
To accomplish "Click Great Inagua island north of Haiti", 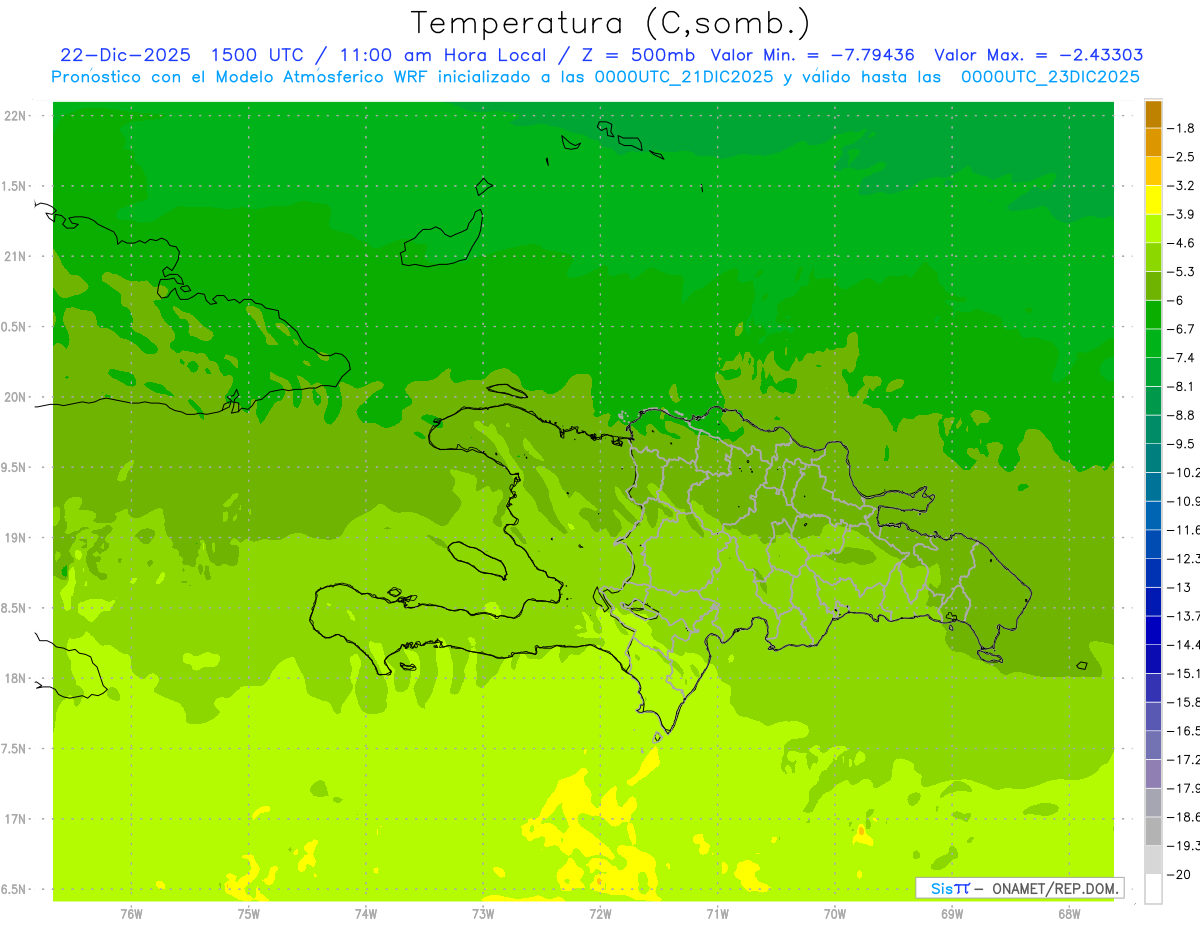I will point(441,240).
